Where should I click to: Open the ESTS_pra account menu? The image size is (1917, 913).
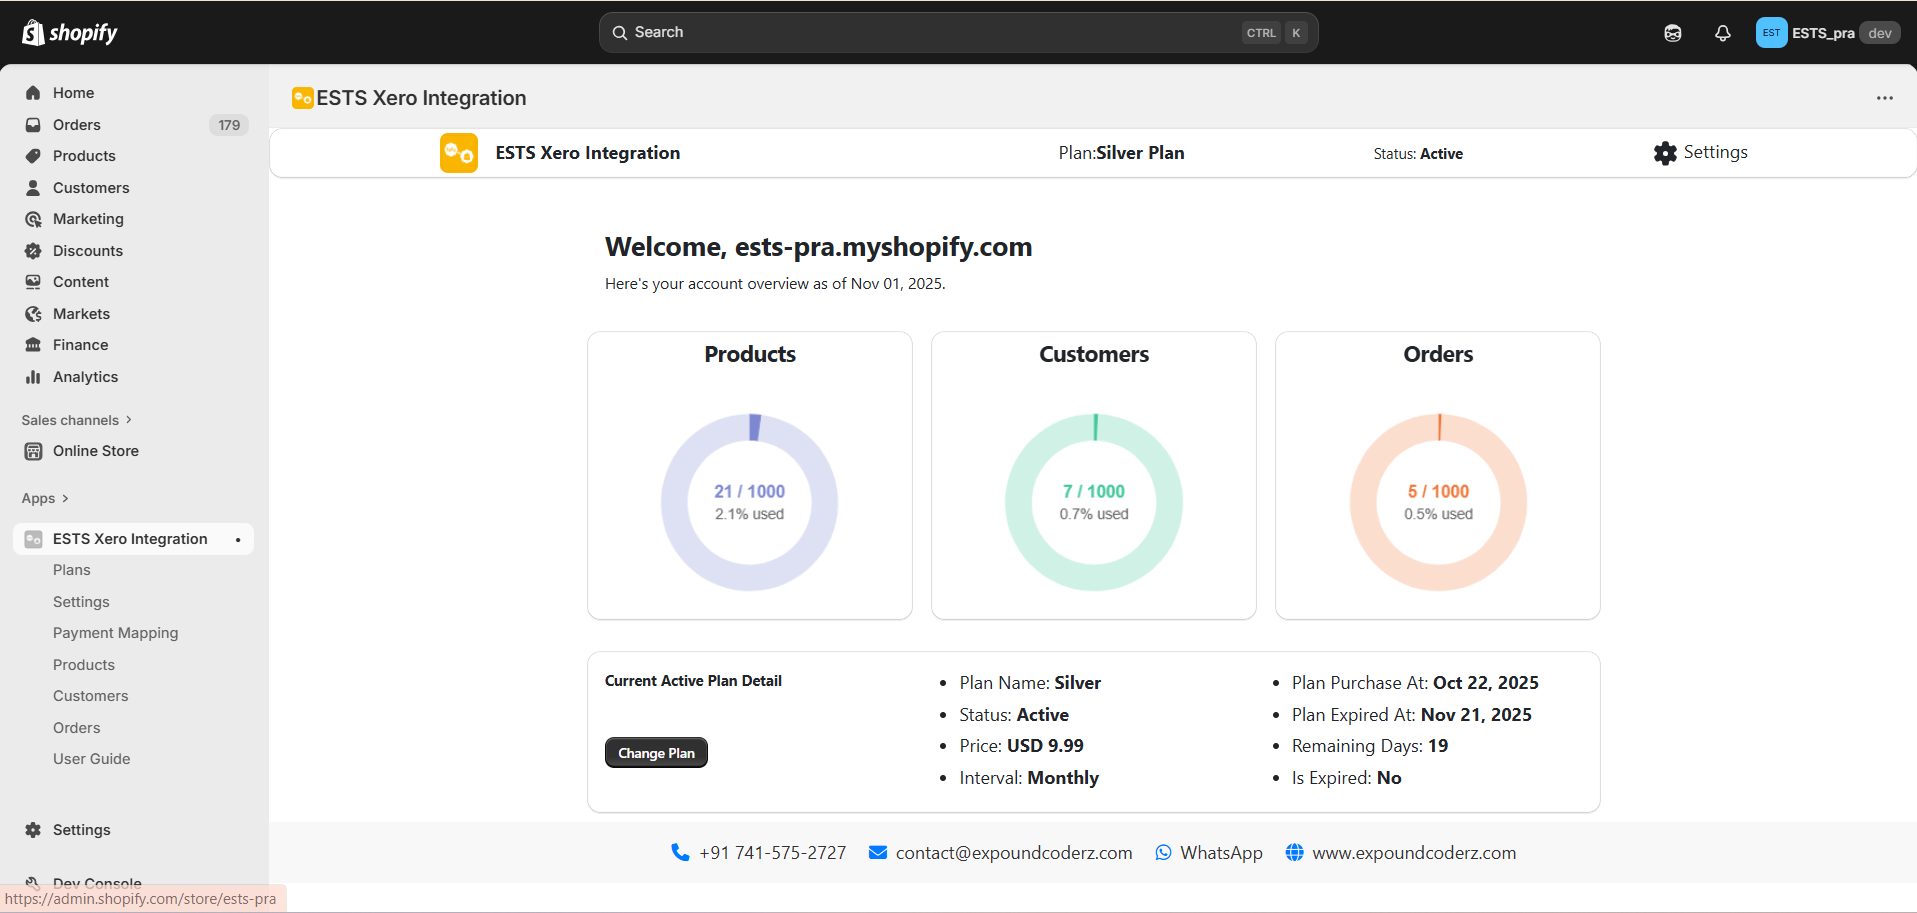[1827, 33]
